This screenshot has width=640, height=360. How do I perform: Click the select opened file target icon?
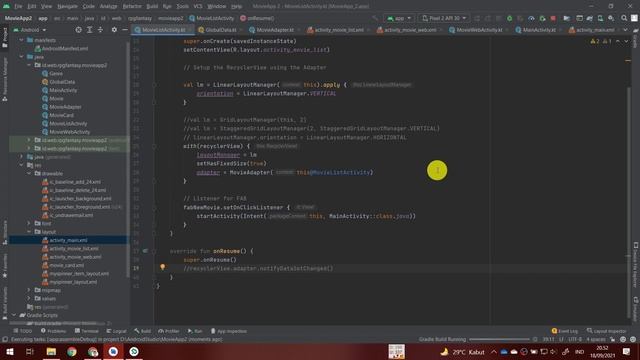(x=78, y=30)
